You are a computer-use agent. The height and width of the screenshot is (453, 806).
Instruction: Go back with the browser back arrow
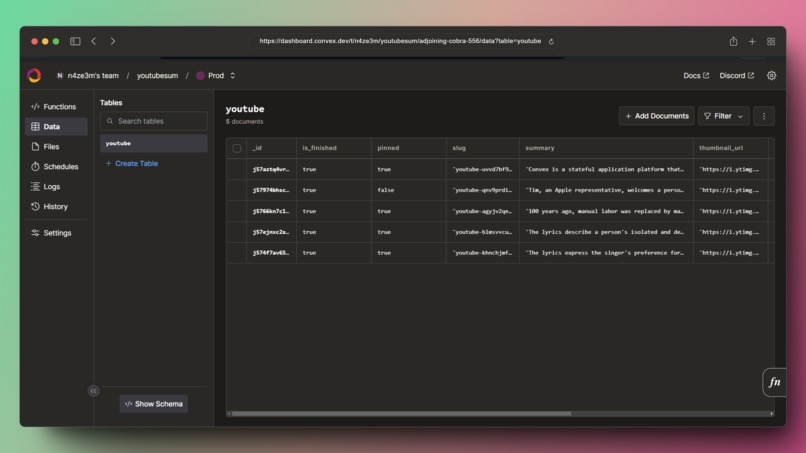point(94,41)
